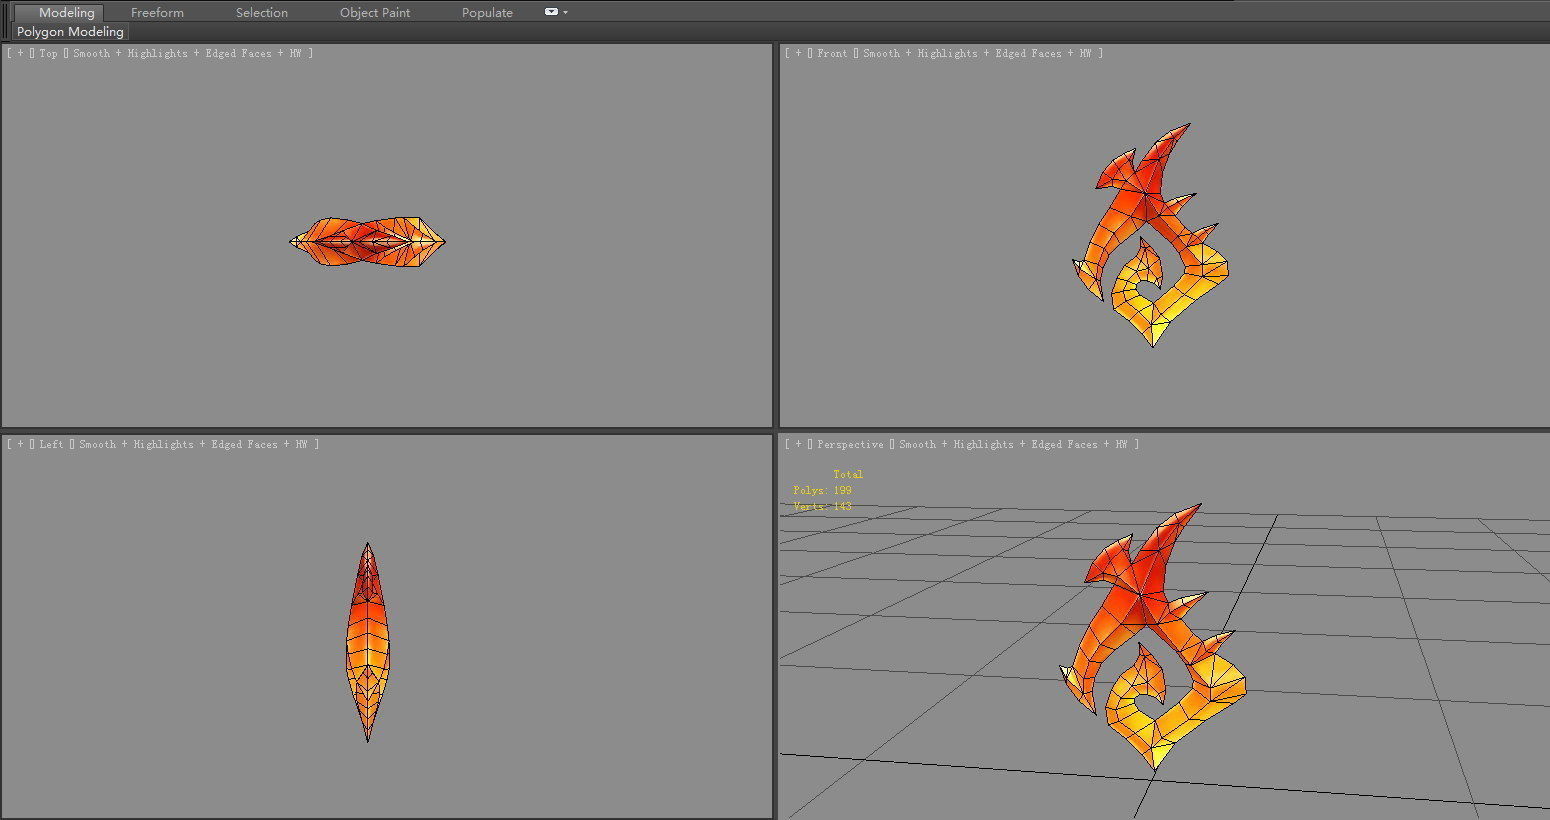Click the Front viewport view name label
The width and height of the screenshot is (1550, 820).
point(832,54)
